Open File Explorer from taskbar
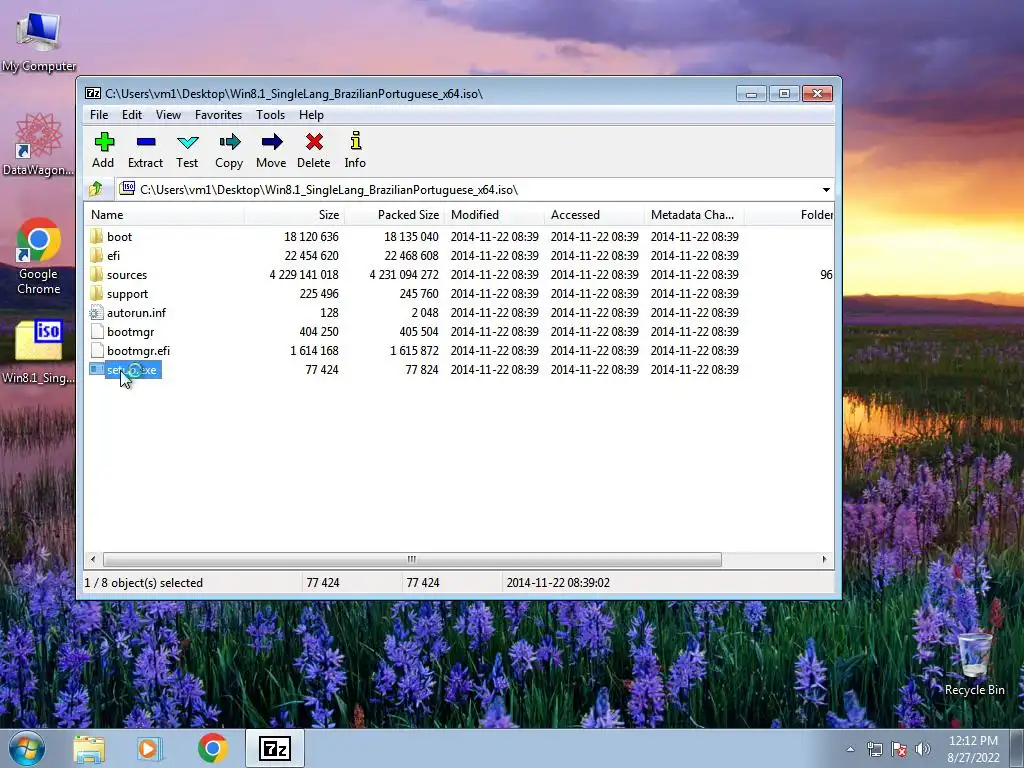Screen dimensions: 1024x768 [89, 748]
